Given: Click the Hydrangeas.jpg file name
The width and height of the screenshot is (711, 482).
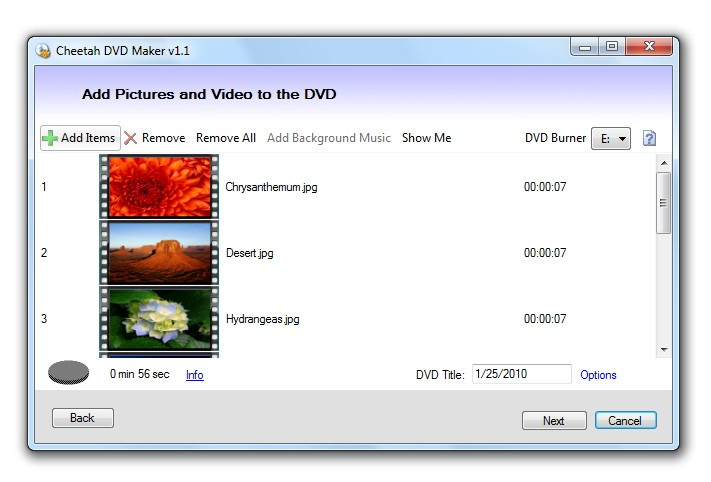Looking at the screenshot, I should coord(263,319).
